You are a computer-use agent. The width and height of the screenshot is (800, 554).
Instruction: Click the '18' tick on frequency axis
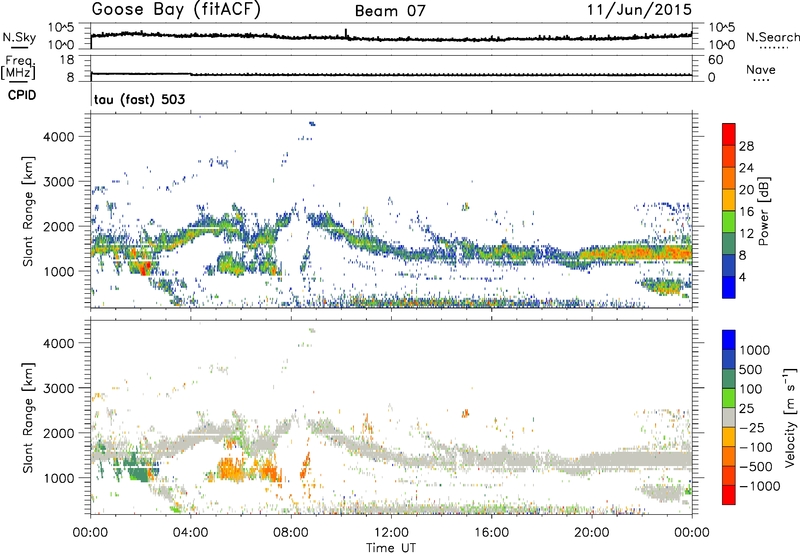(x=68, y=60)
